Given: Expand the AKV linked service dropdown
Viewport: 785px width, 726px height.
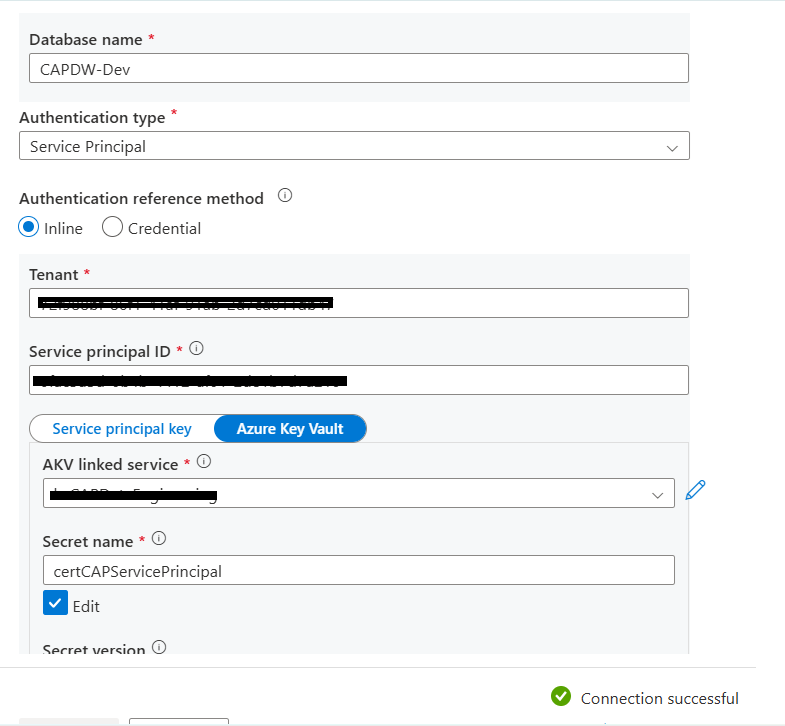Looking at the screenshot, I should tap(358, 493).
